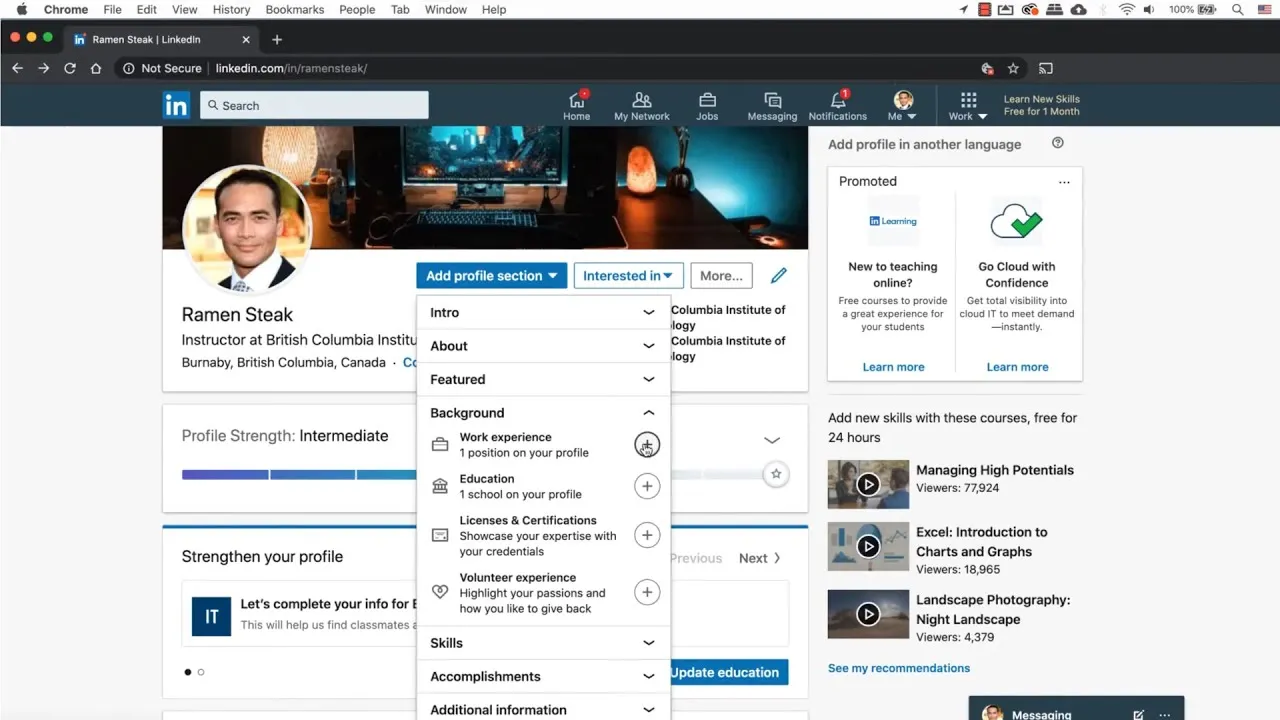The image size is (1280, 720).
Task: Open help icon beside Add profile language
Action: click(1058, 143)
